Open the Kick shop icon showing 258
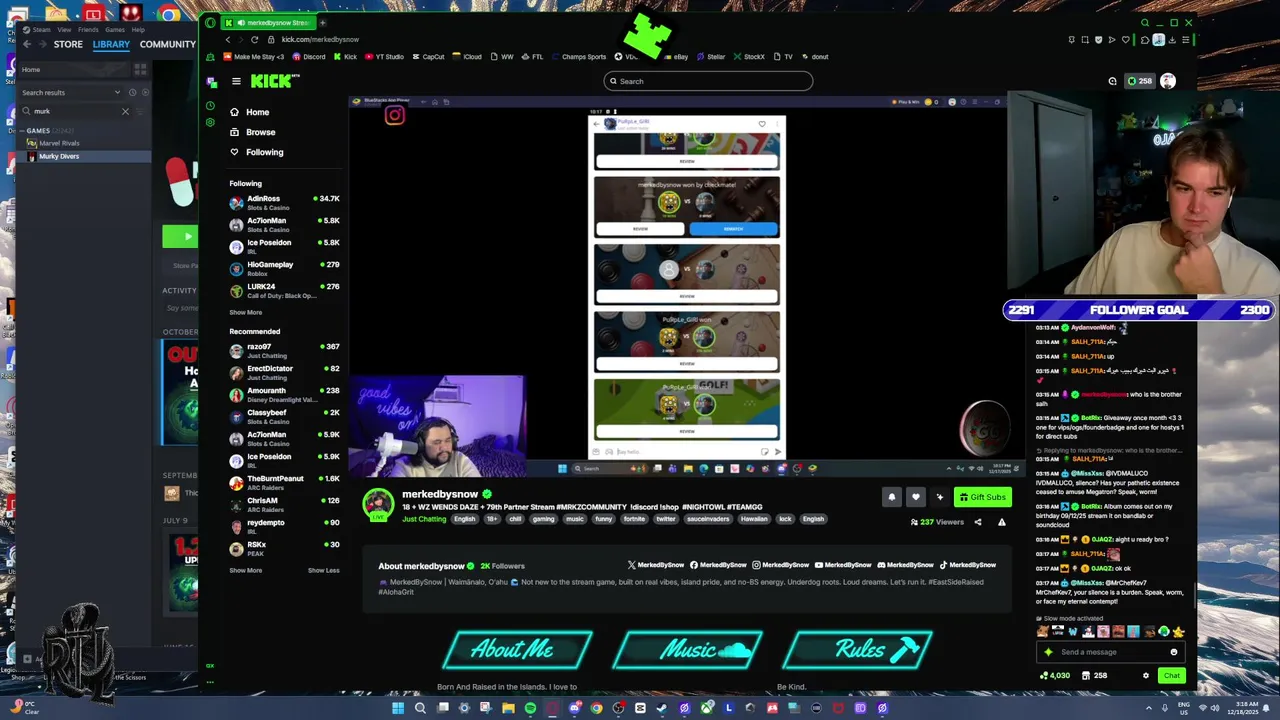 click(1095, 675)
